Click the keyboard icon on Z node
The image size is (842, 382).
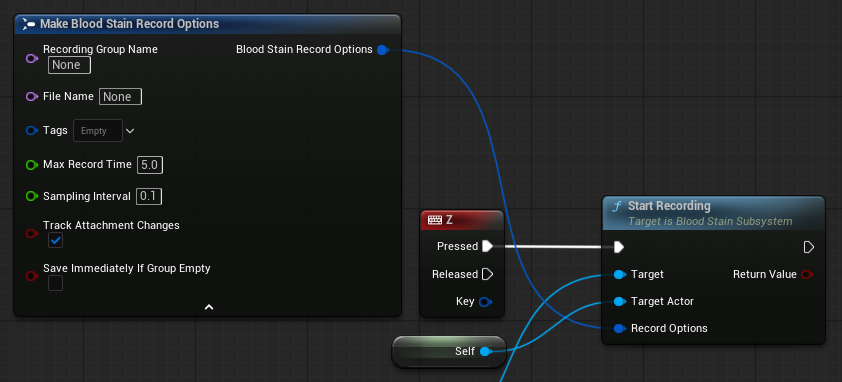(x=435, y=220)
